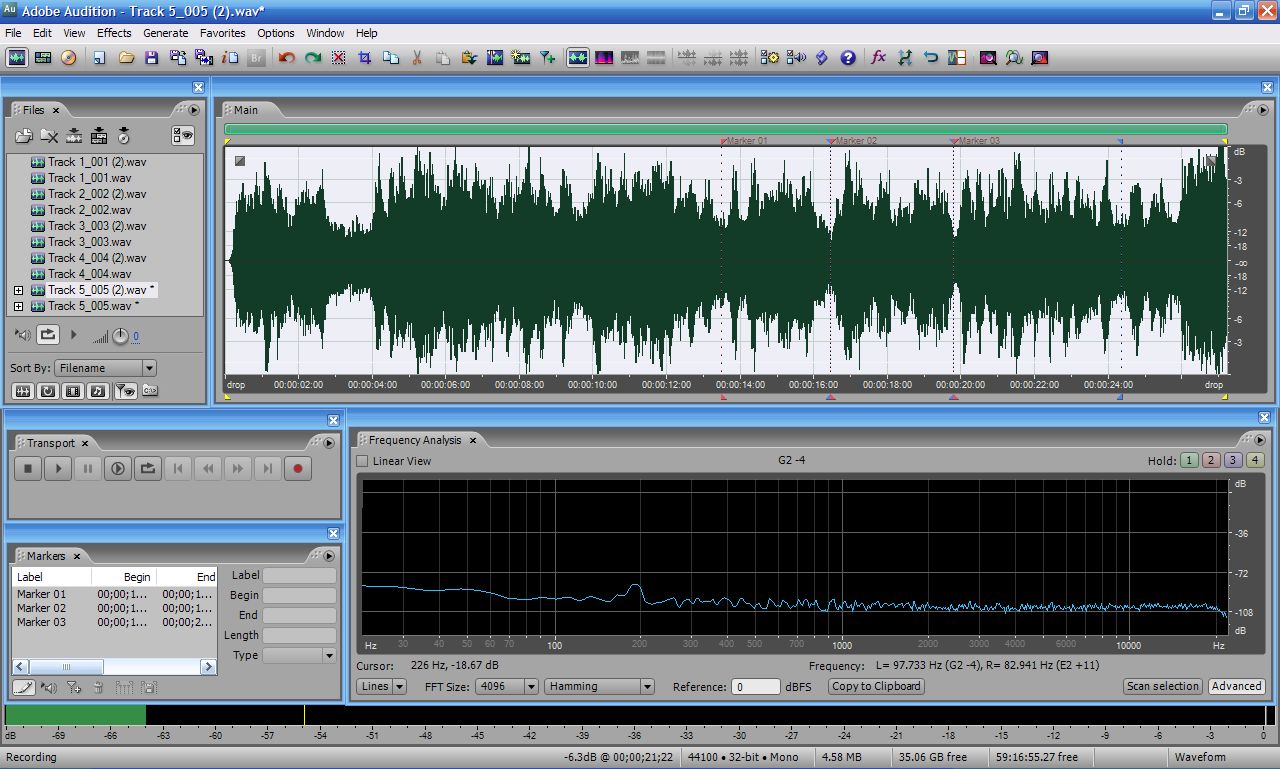
Task: Click the Stop button in Transport
Action: pos(28,468)
